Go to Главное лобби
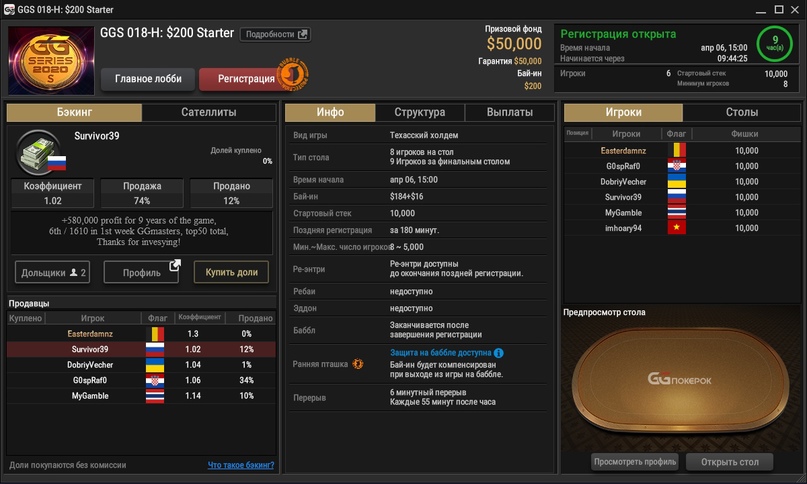The height and width of the screenshot is (484, 807). click(148, 79)
